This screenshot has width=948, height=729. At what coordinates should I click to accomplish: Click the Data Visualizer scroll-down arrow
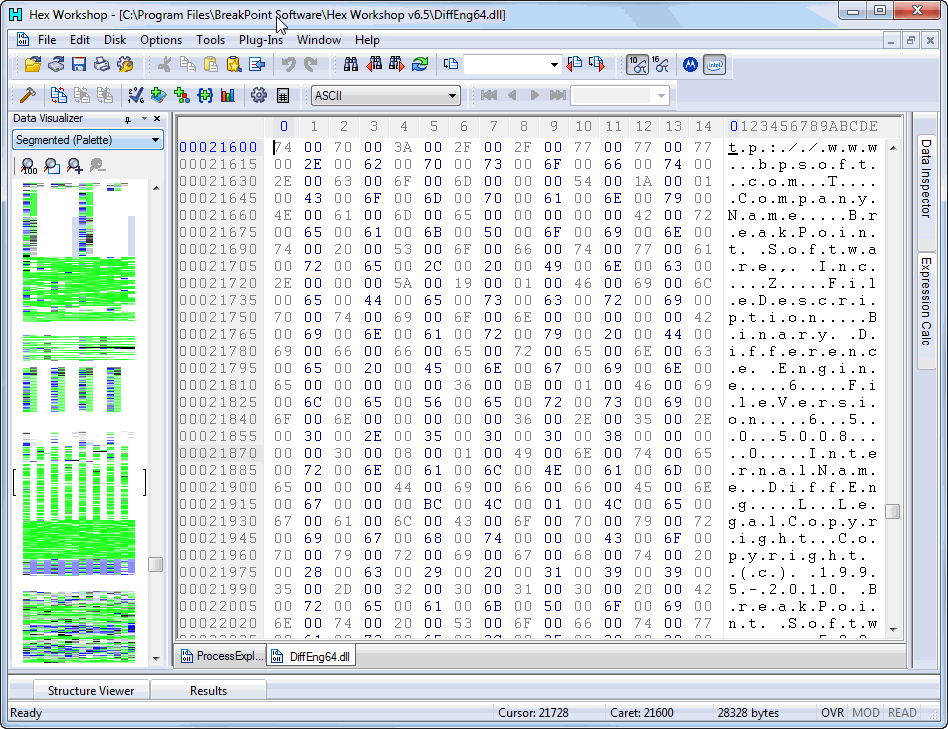click(x=156, y=658)
